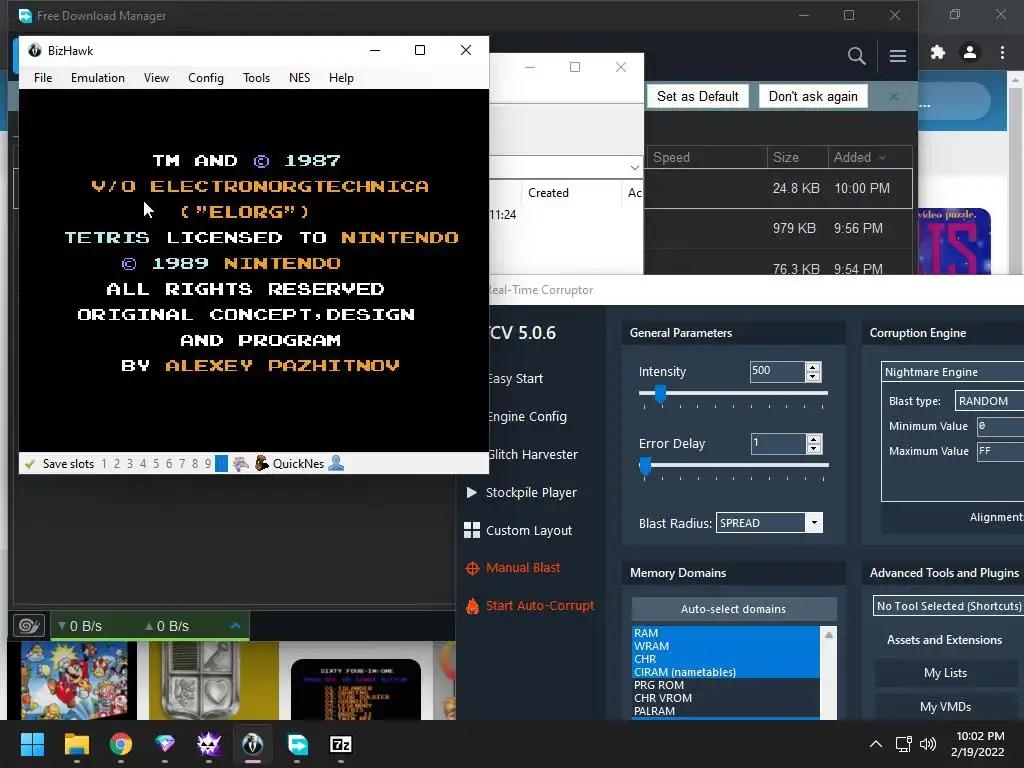Click Start Auto-Corrupt flame button
Screen dimensions: 1024x768
[530, 605]
